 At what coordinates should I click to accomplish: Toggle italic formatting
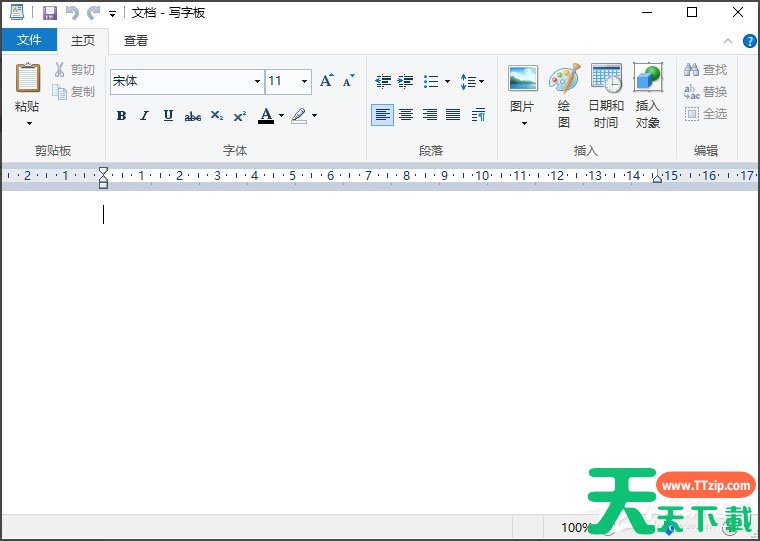tap(144, 116)
